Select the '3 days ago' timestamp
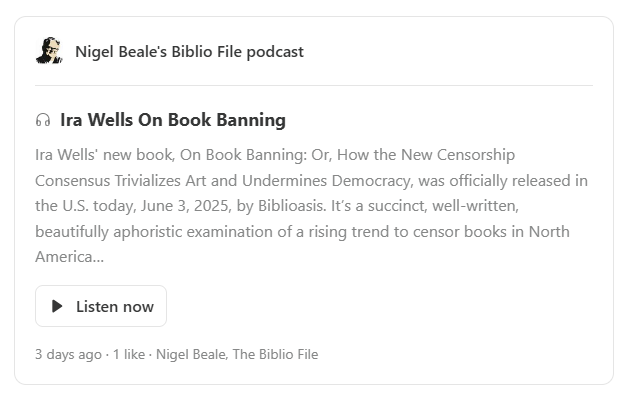627x399 pixels. coord(68,354)
